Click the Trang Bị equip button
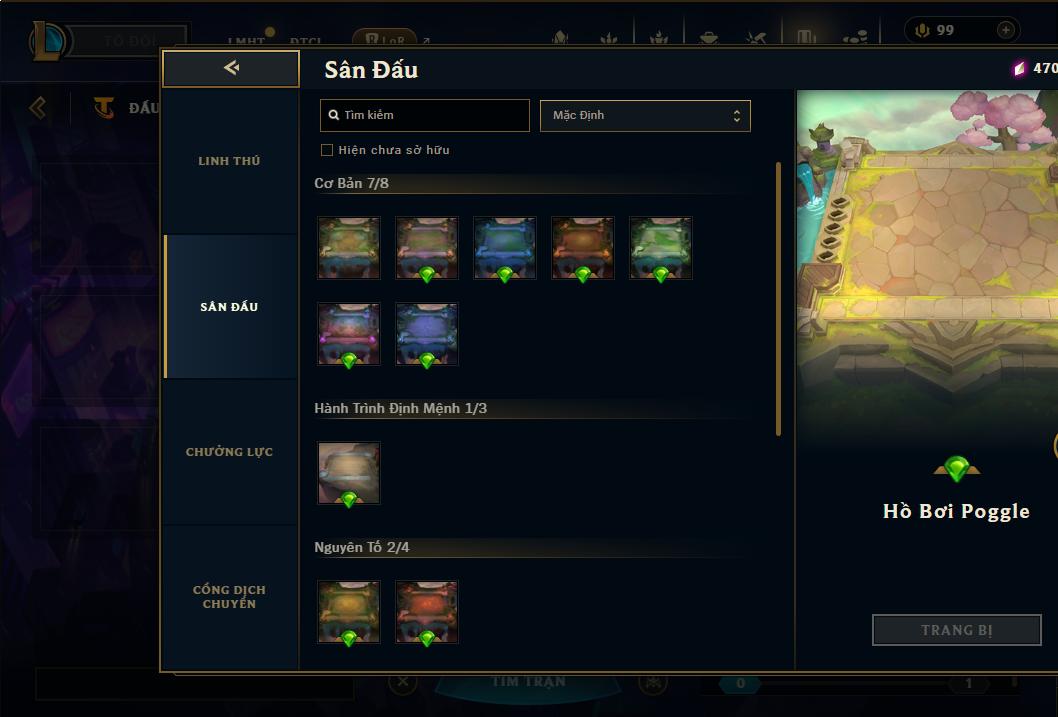Screen dimensions: 1058x717 click(x=957, y=630)
